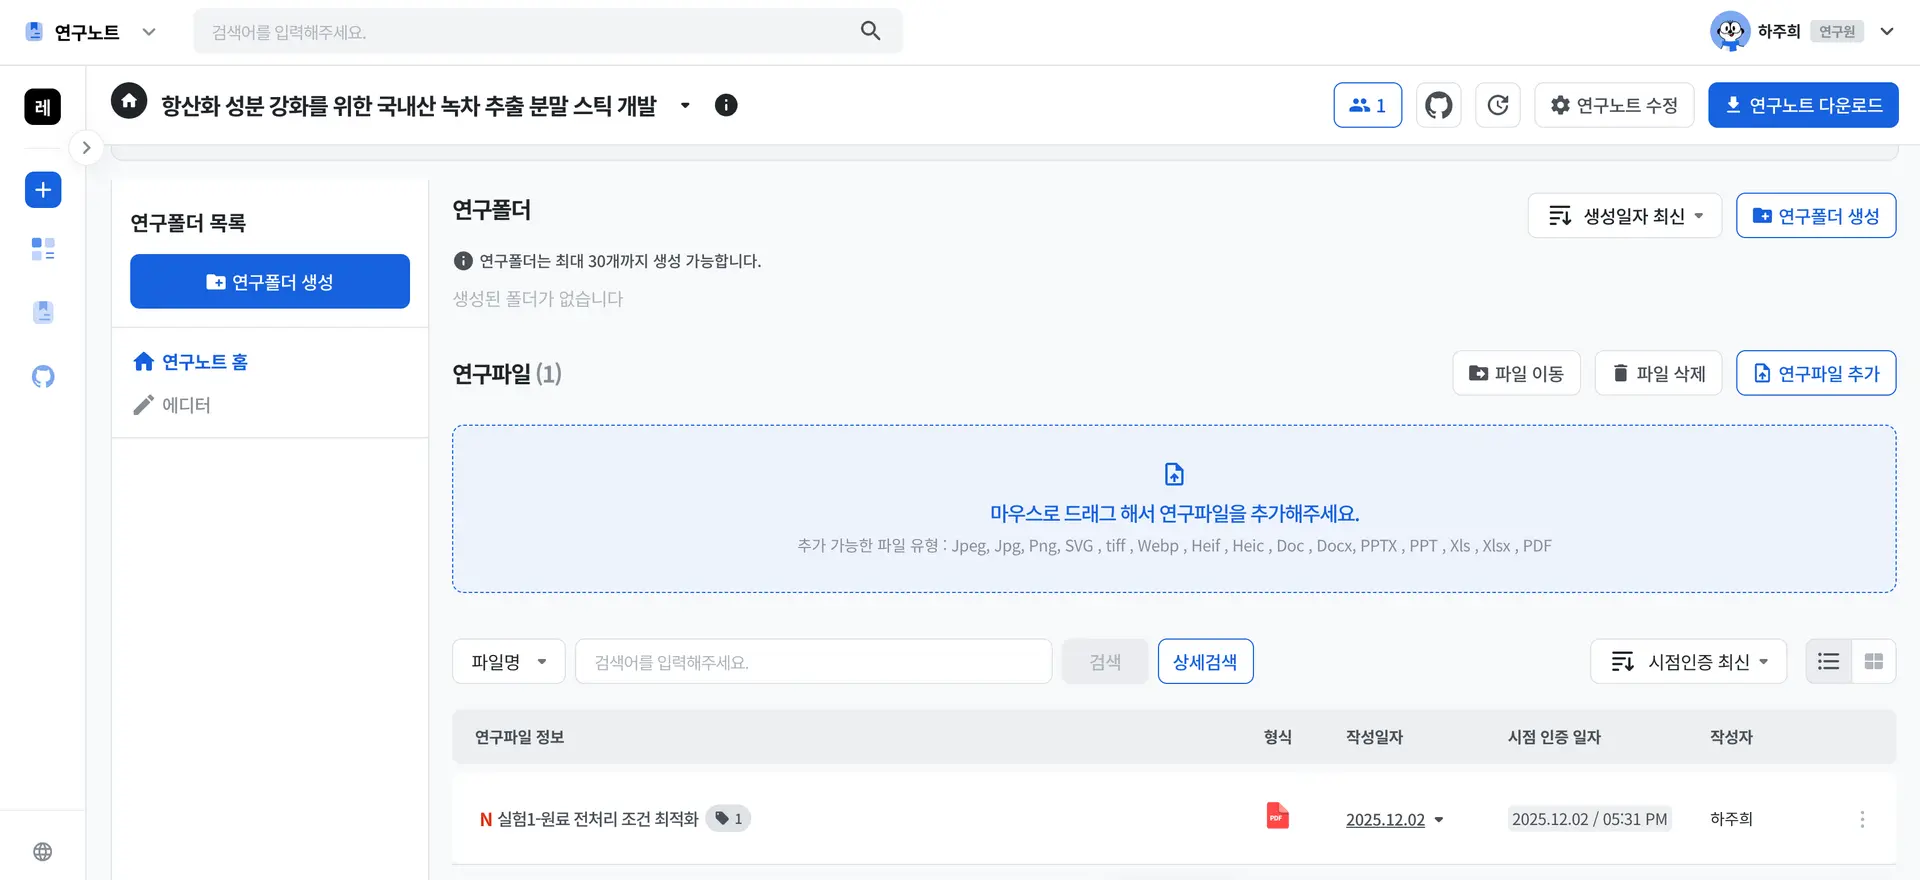Open the 하주희 profile avatar
This screenshot has width=1920, height=880.
(x=1730, y=31)
